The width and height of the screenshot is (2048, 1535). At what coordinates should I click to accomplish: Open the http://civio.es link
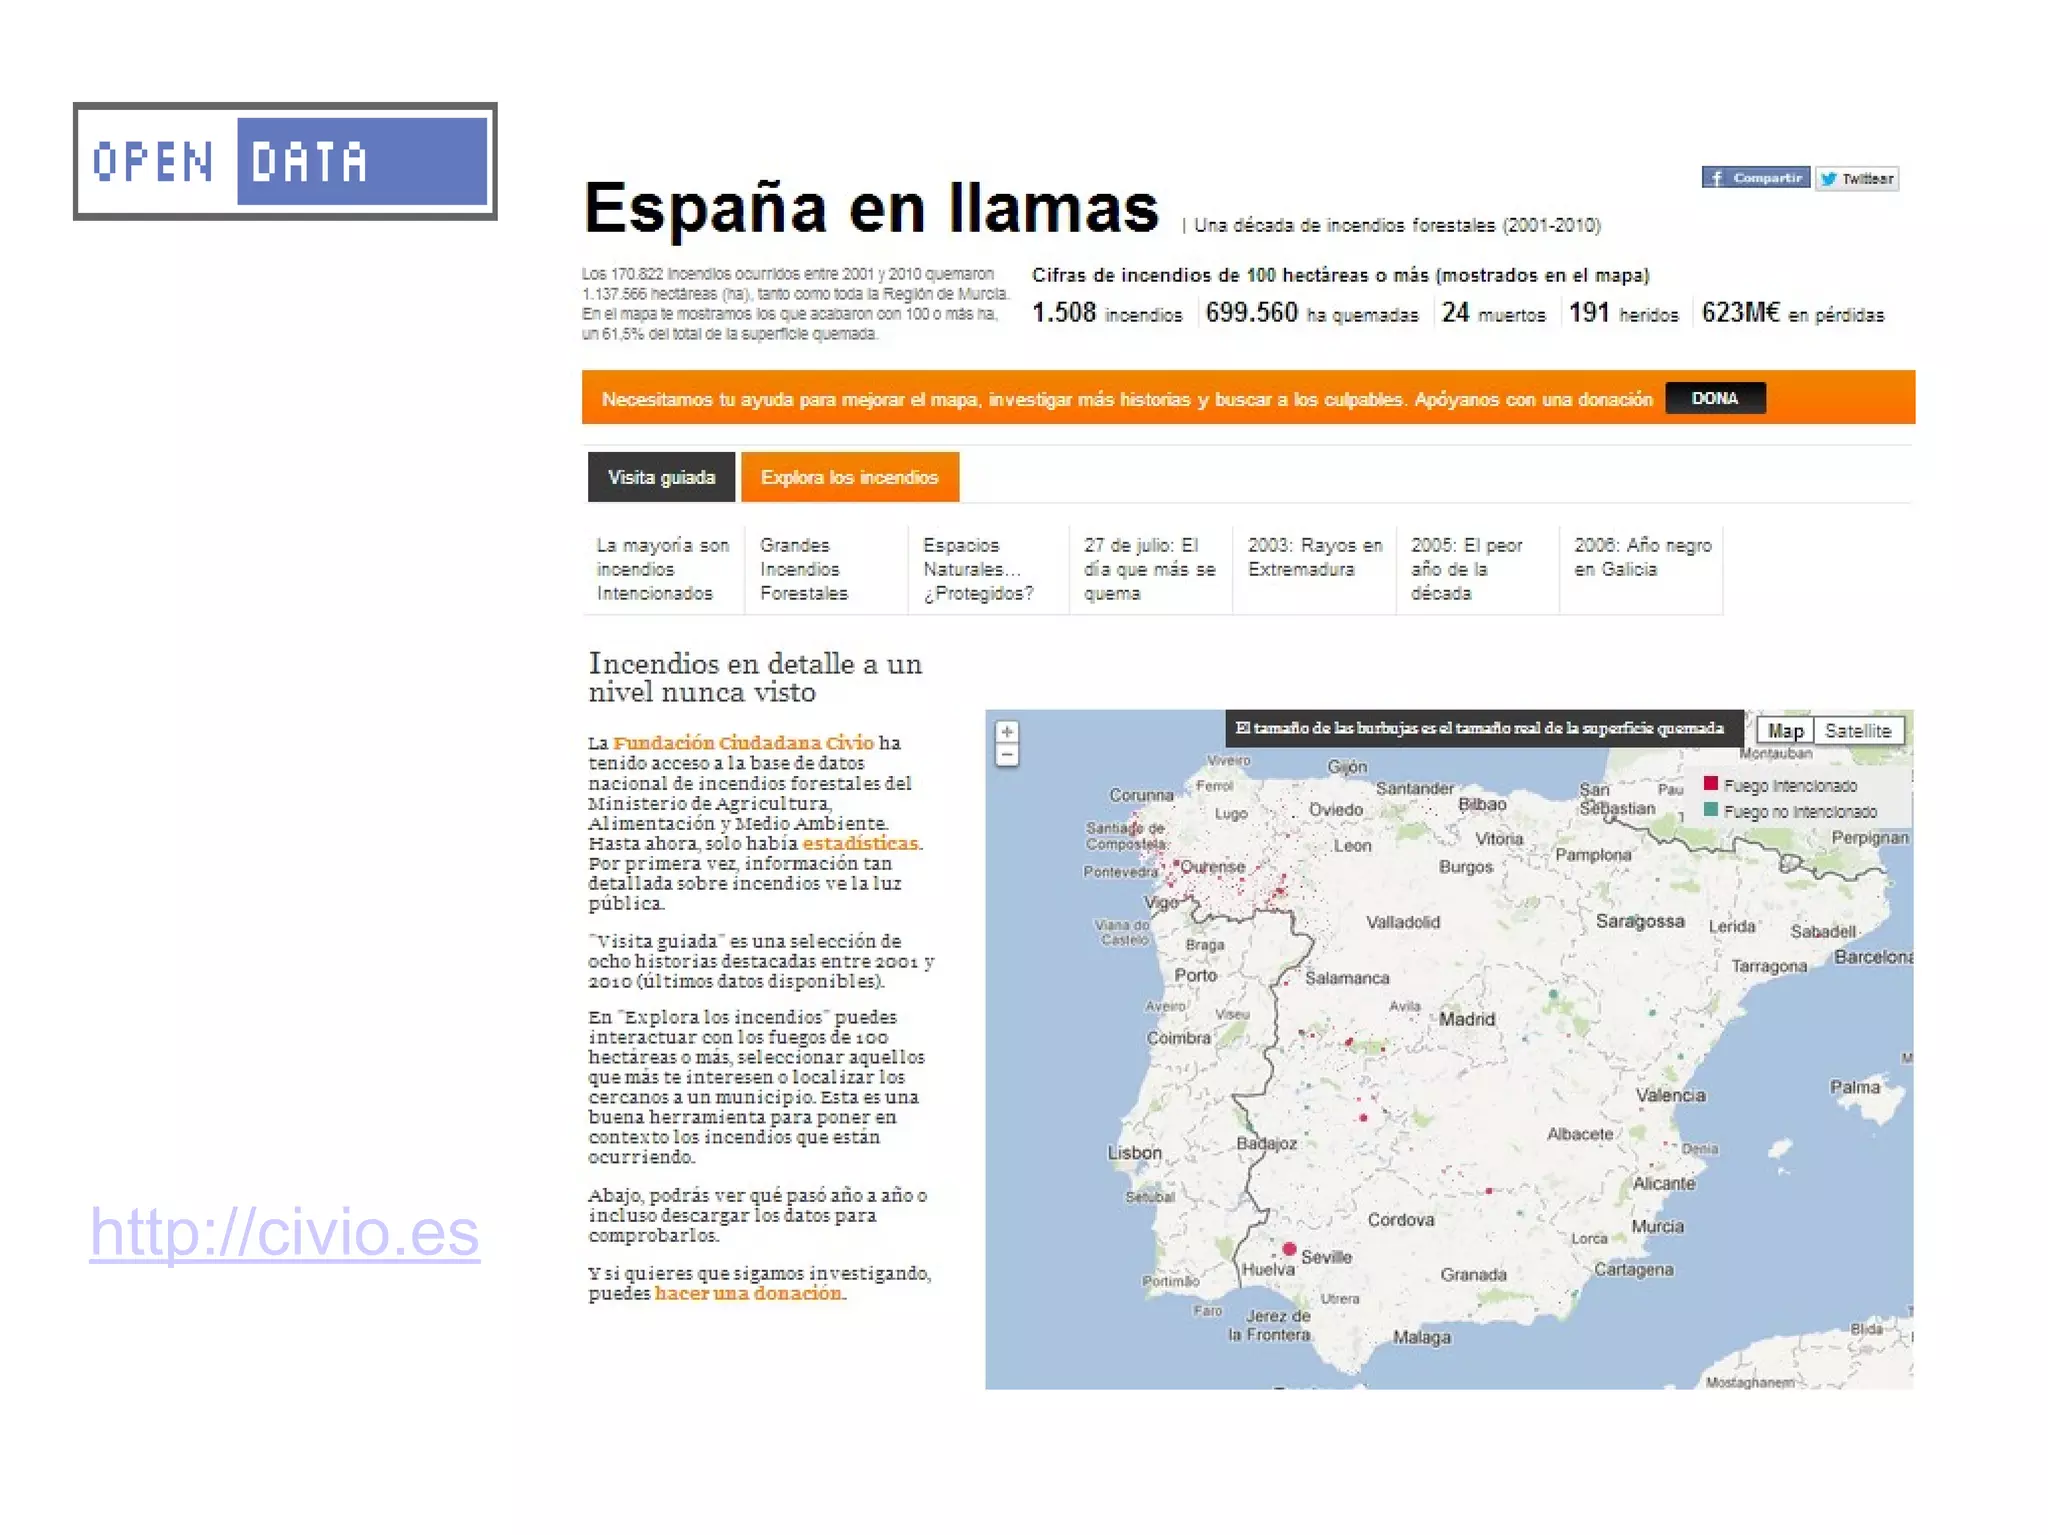[285, 1232]
